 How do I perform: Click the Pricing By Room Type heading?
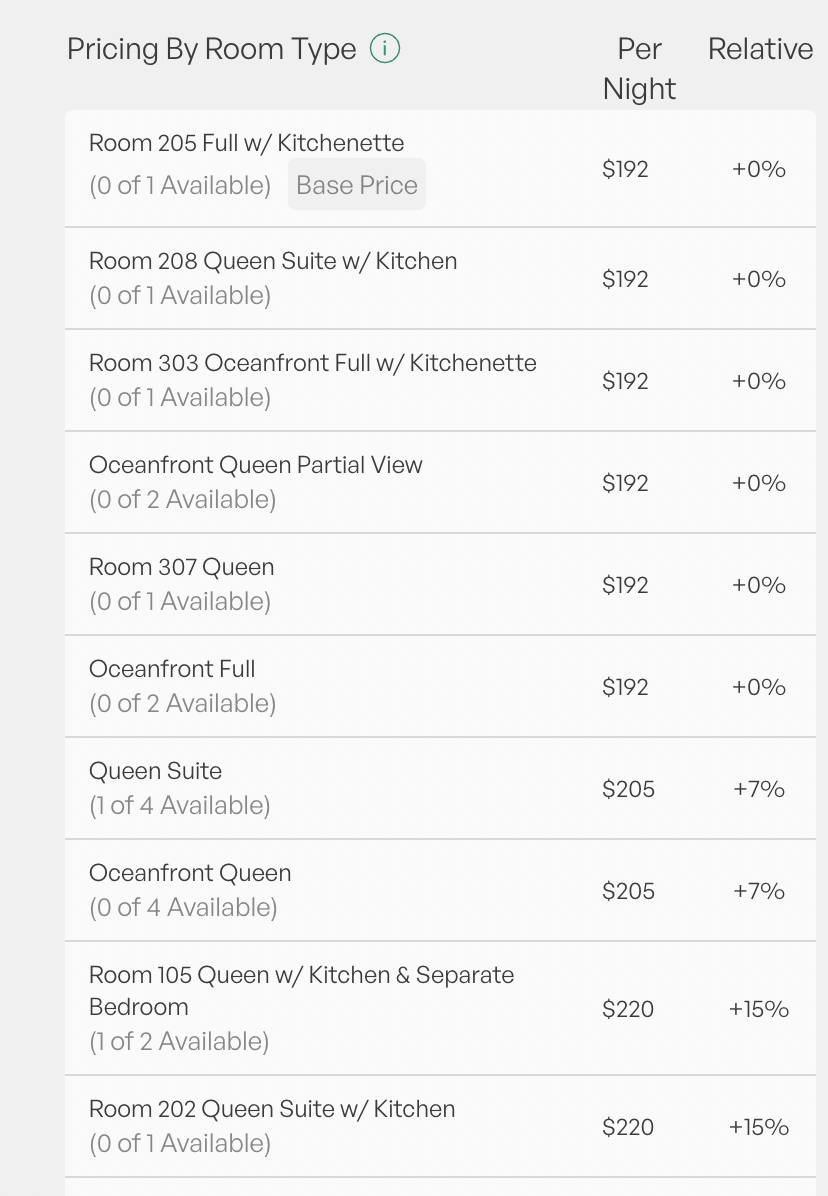point(211,49)
